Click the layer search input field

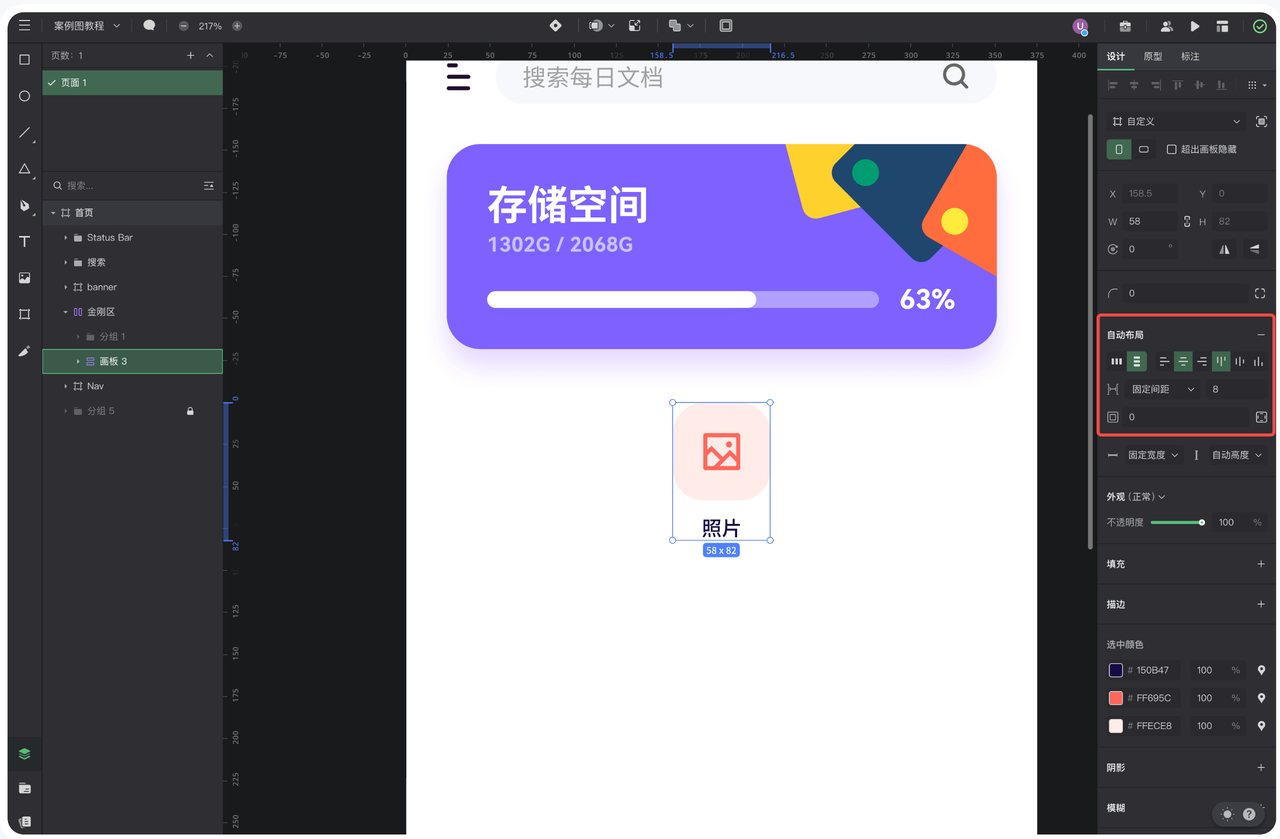point(130,186)
